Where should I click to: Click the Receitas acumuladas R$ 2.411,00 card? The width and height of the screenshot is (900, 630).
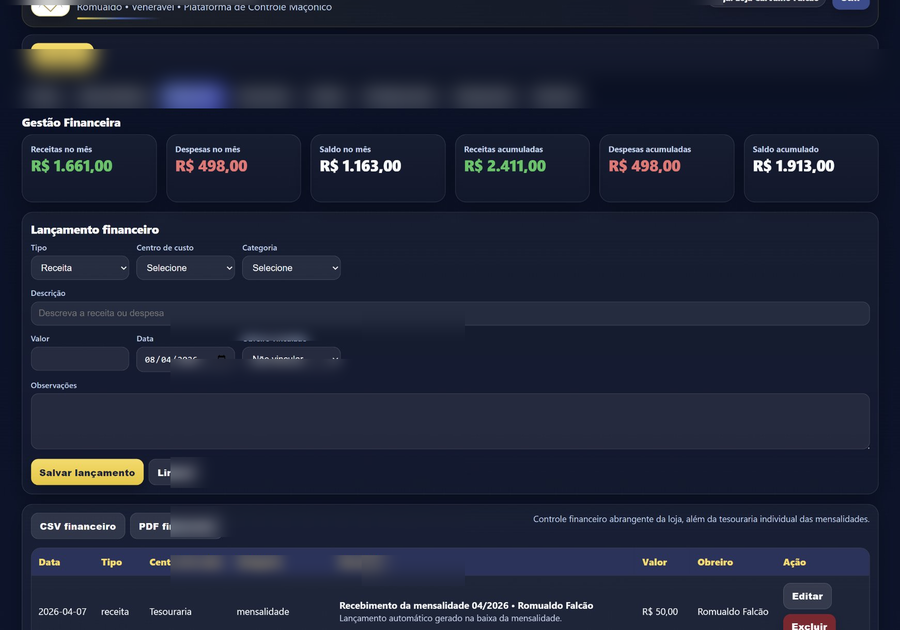coord(522,168)
